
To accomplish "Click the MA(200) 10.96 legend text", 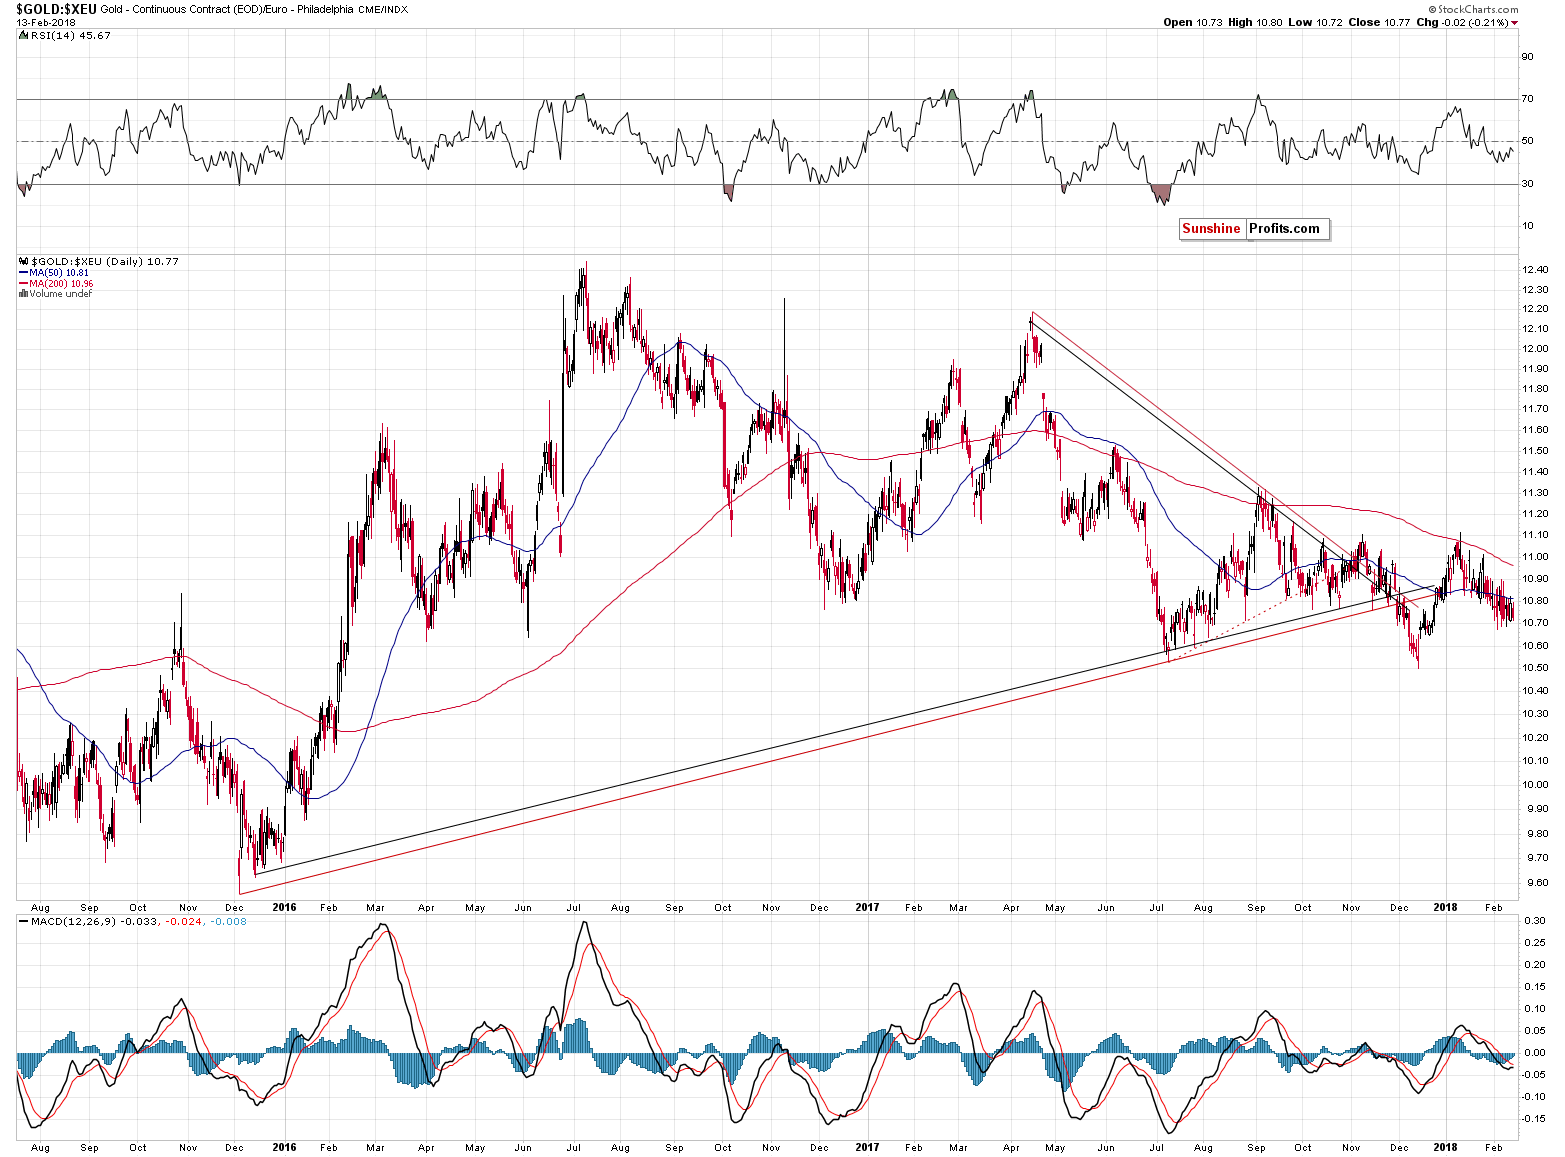I will point(61,283).
